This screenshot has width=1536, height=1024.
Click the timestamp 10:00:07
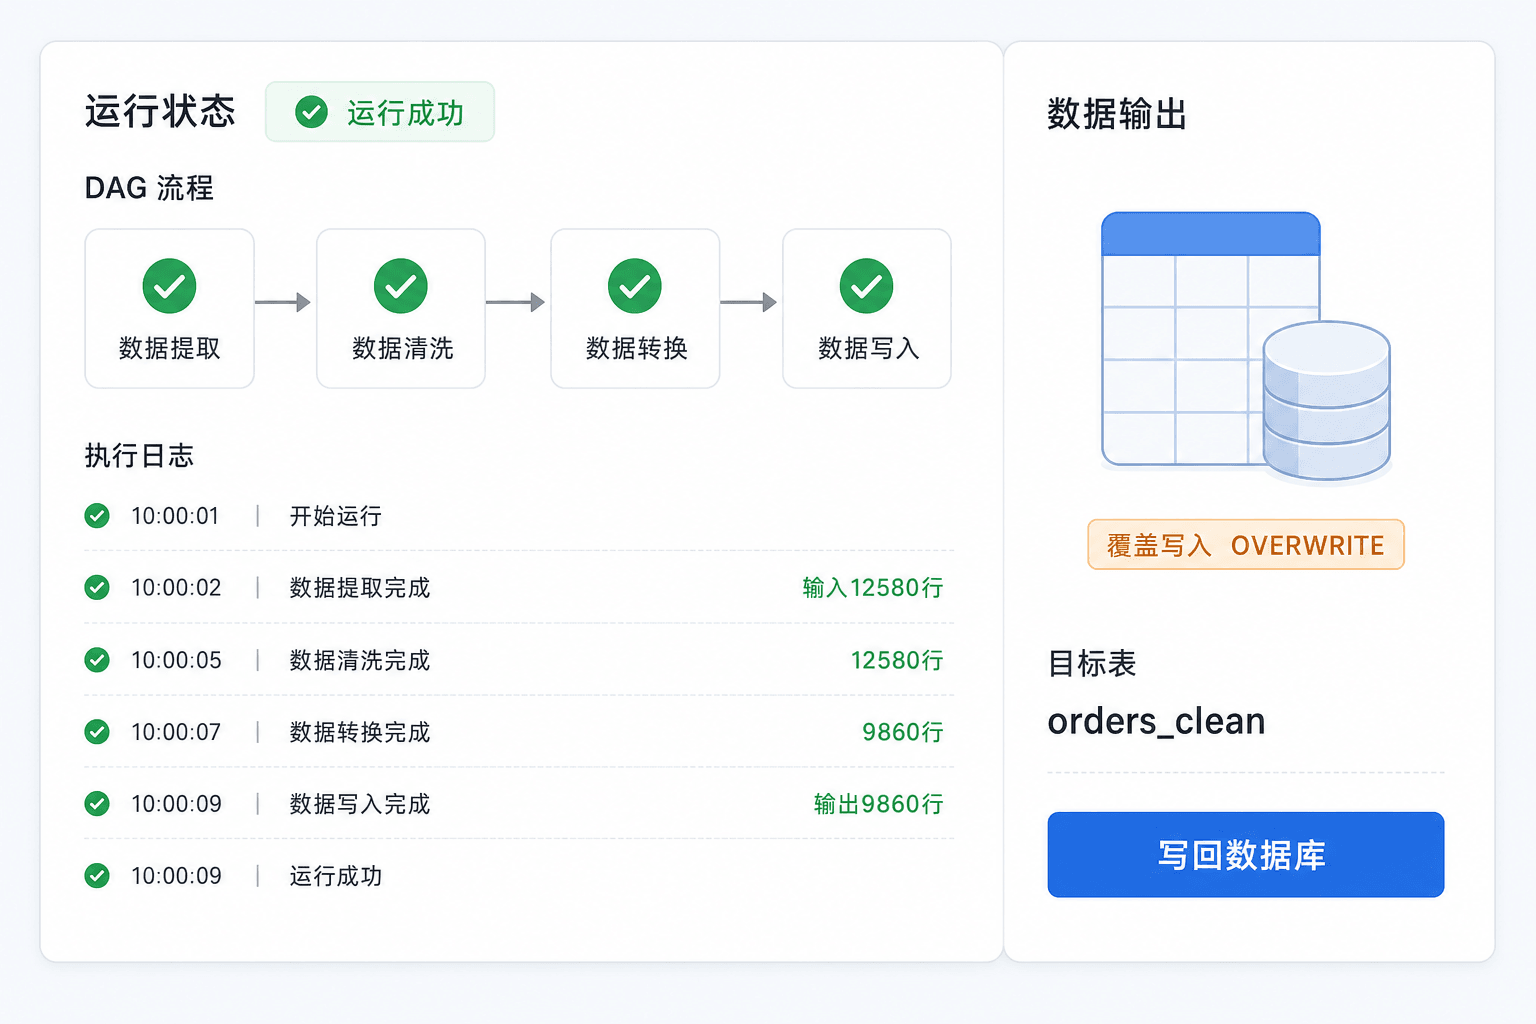click(x=176, y=732)
